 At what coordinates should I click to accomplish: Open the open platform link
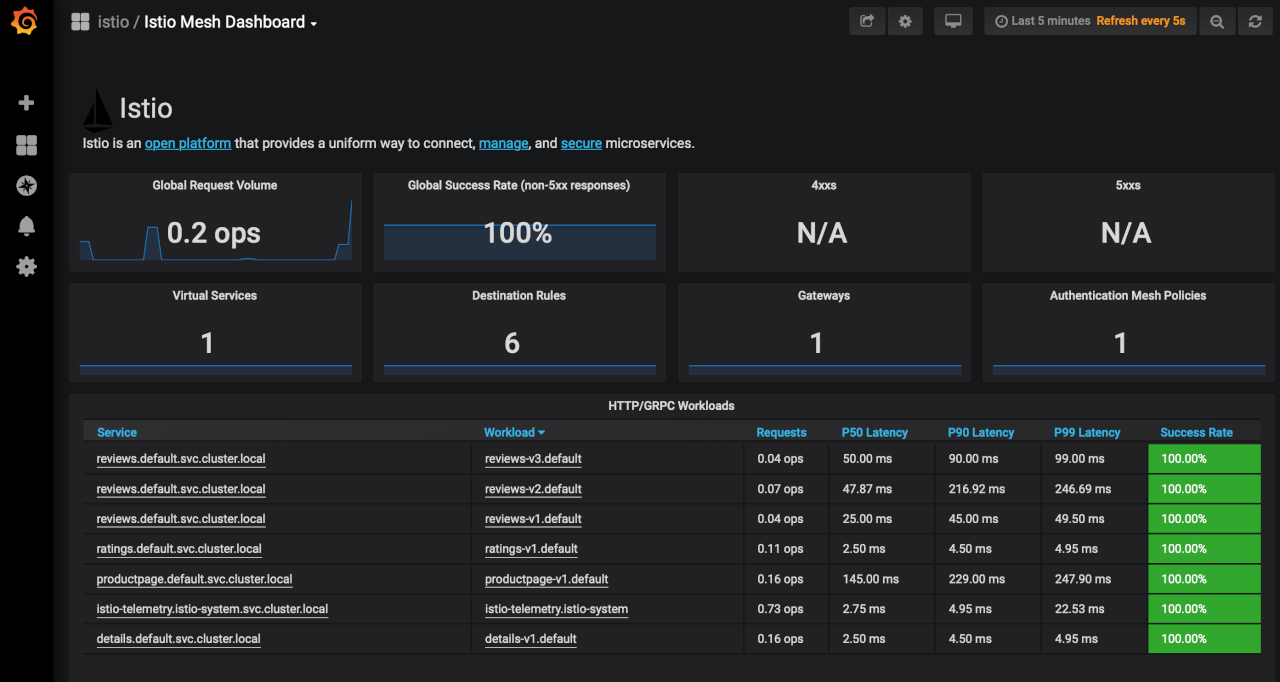187,143
